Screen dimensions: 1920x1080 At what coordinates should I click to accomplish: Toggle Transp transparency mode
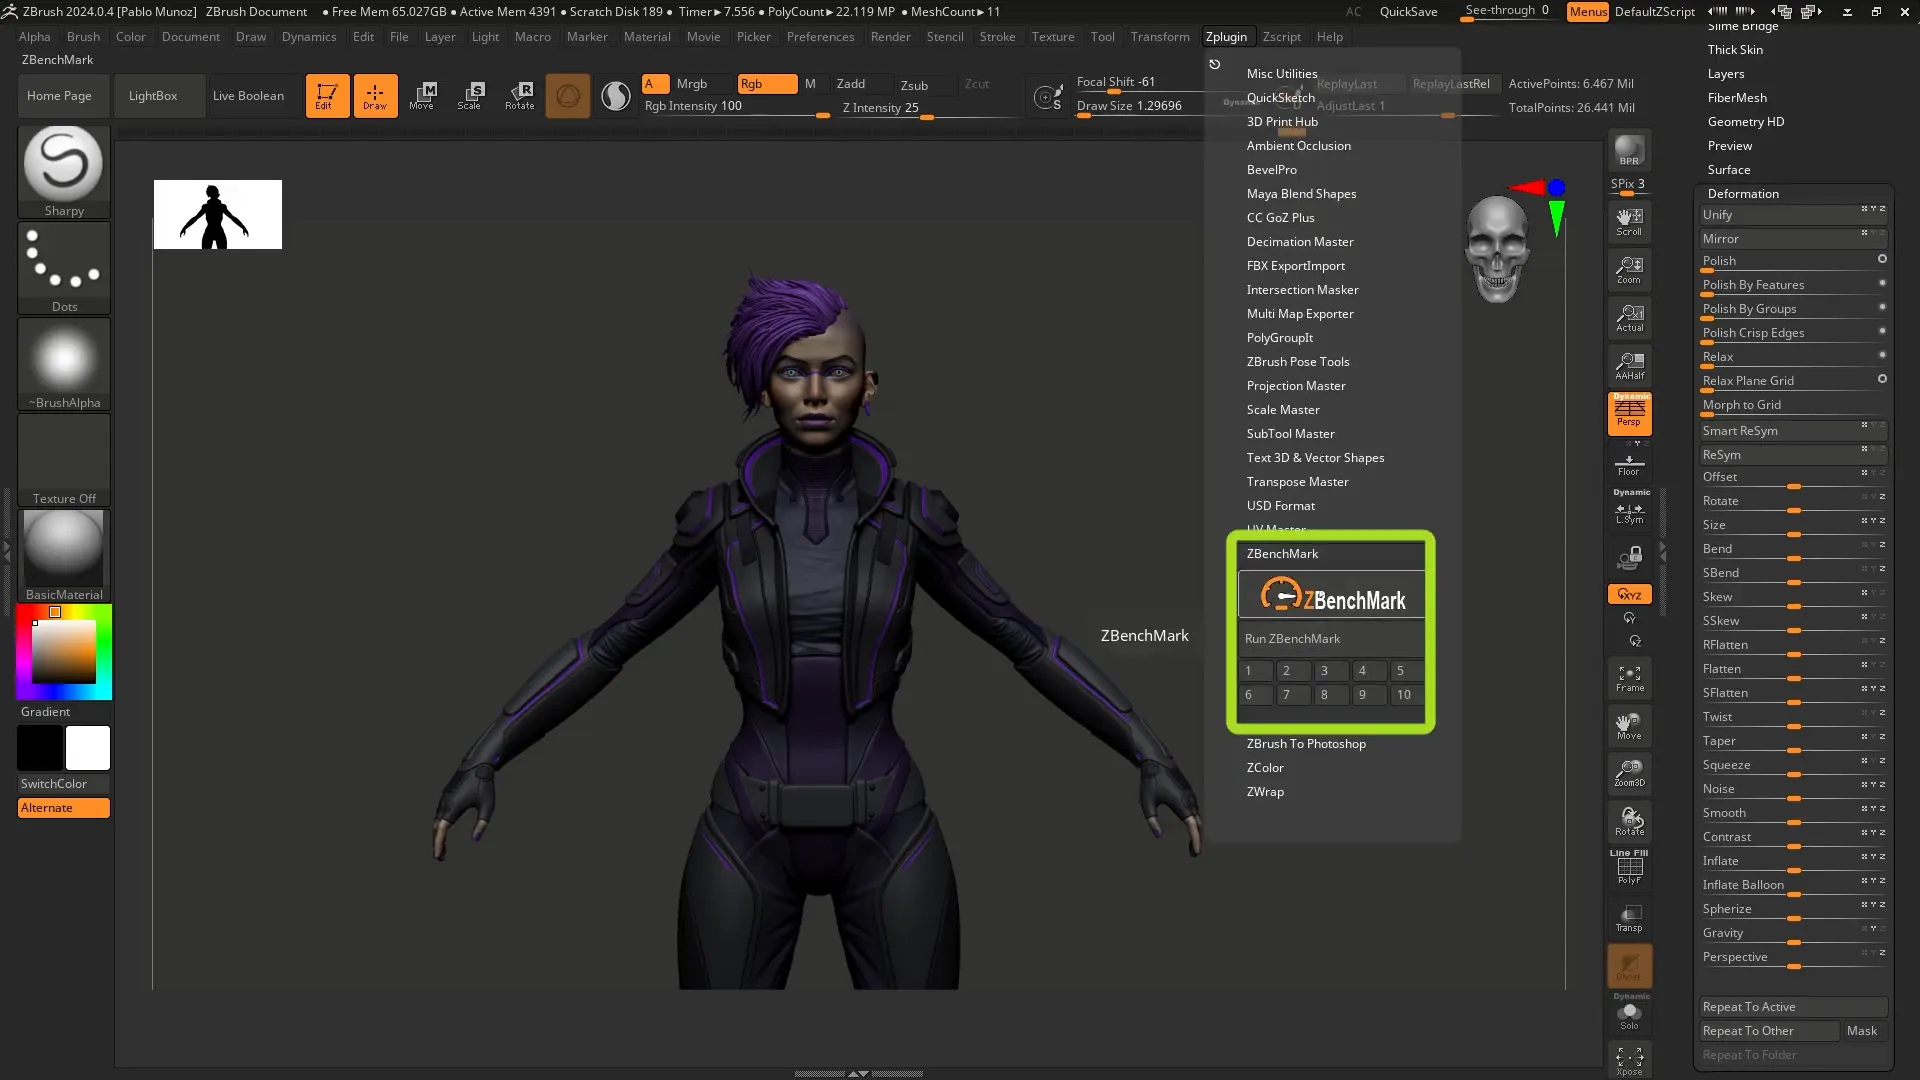(1629, 917)
